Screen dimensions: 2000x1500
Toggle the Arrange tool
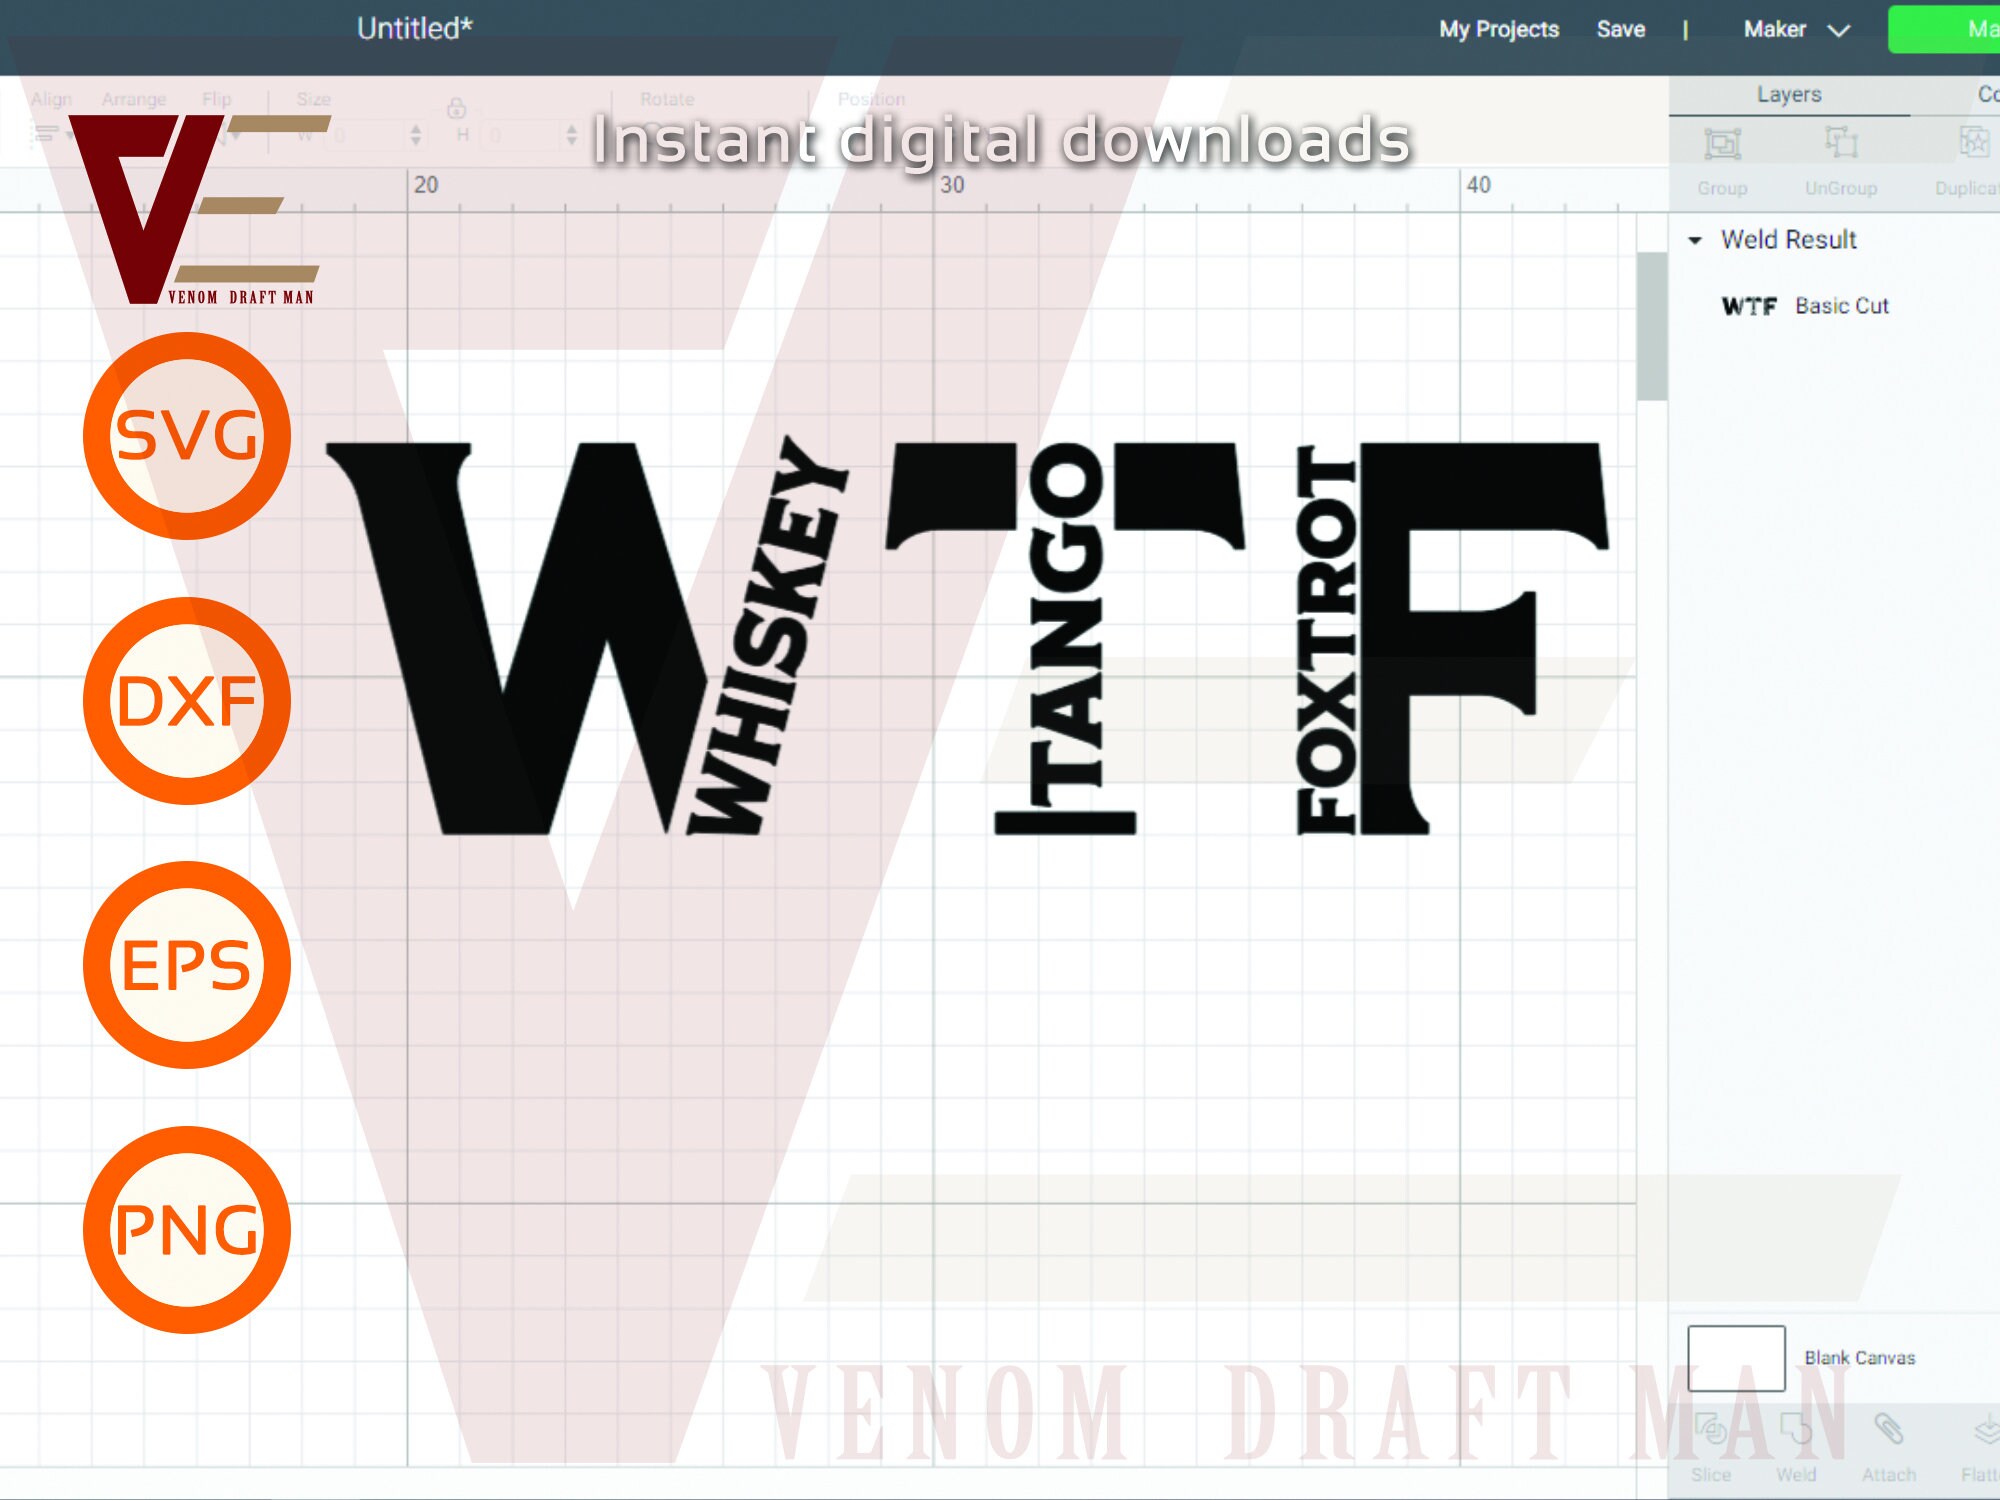point(135,99)
